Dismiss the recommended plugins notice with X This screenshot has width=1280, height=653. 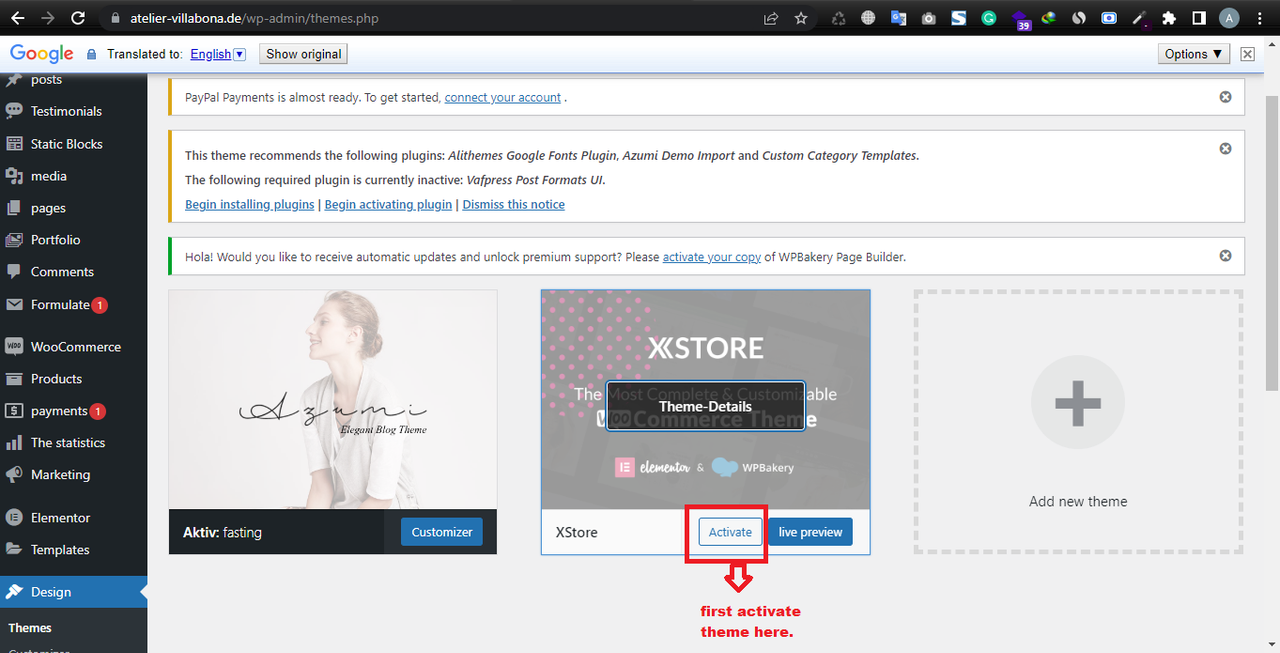pos(1225,148)
